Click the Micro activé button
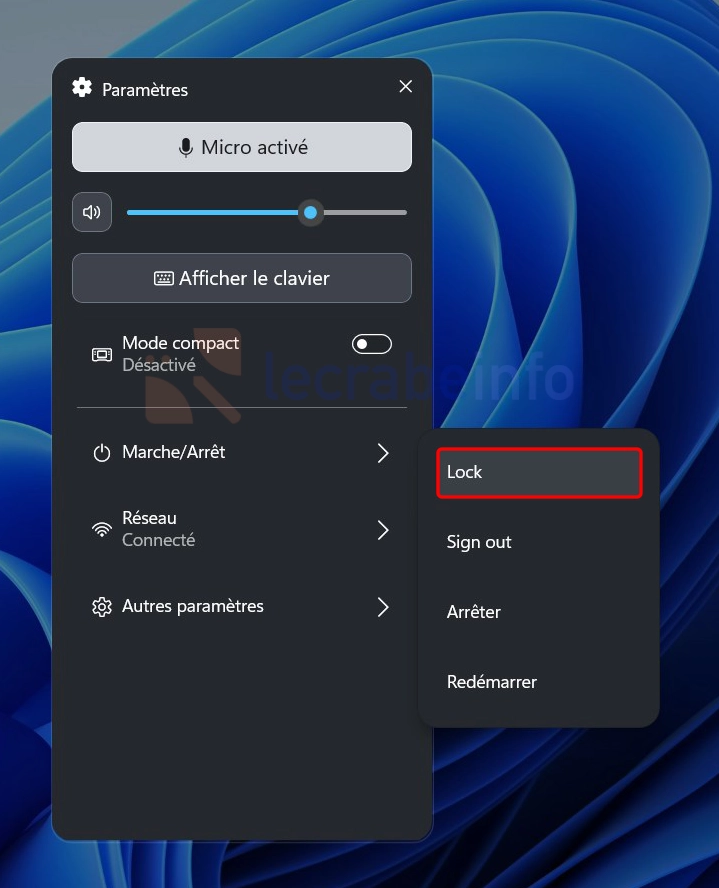The height and width of the screenshot is (888, 719). 242,147
